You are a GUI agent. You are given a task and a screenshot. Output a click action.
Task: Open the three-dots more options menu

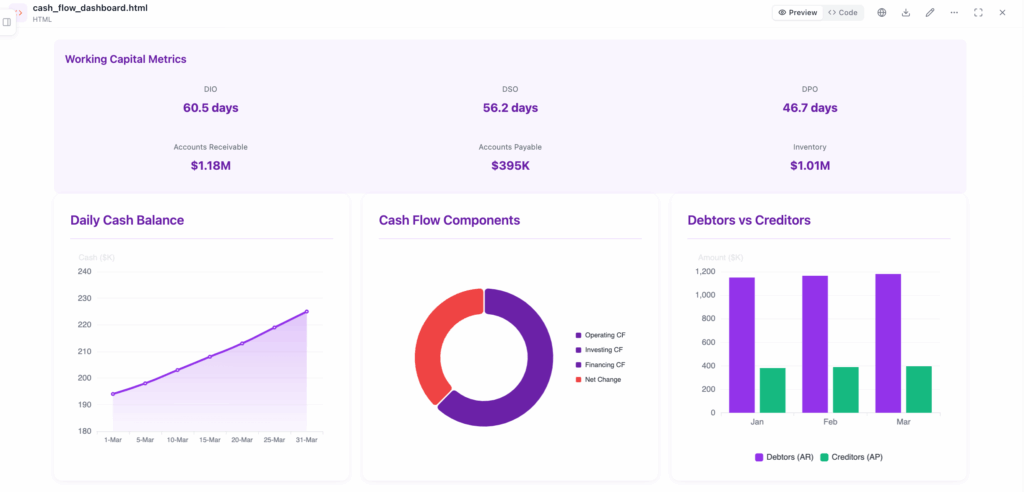click(x=954, y=12)
